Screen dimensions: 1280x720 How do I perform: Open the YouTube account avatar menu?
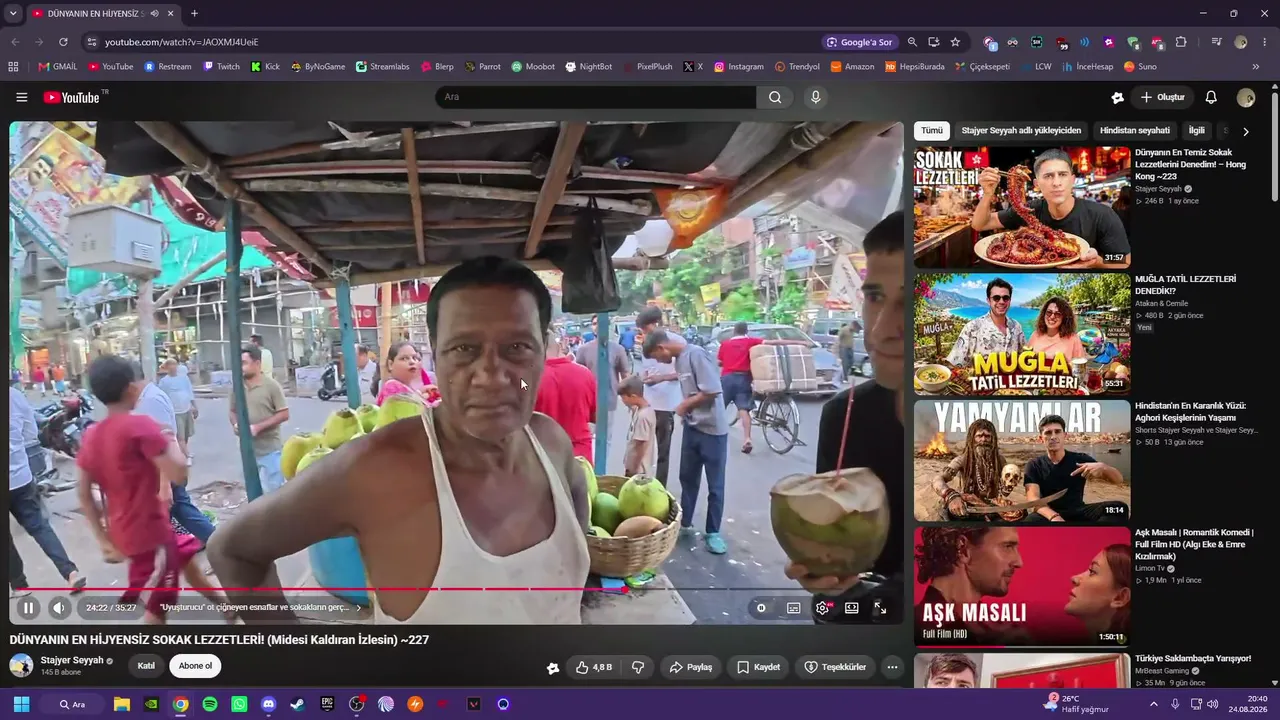1246,97
